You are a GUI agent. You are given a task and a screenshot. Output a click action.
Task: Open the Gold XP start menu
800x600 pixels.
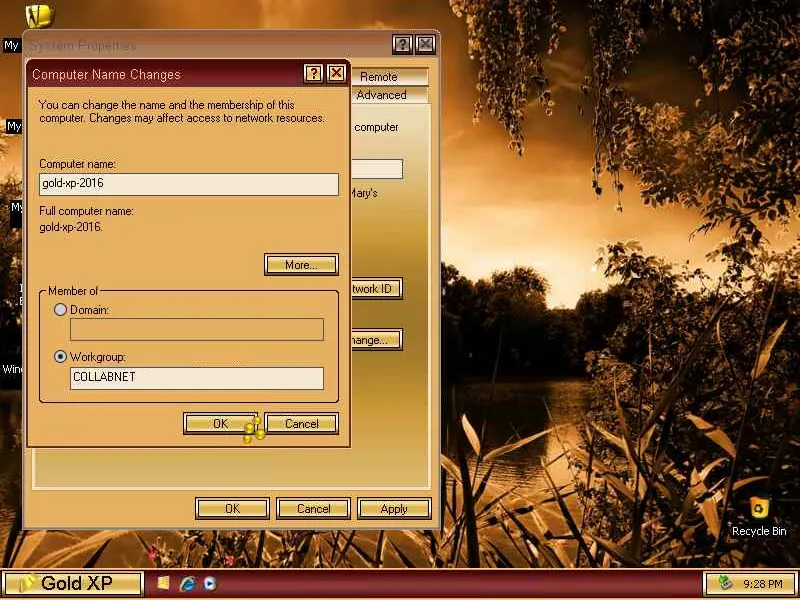[x=72, y=584]
